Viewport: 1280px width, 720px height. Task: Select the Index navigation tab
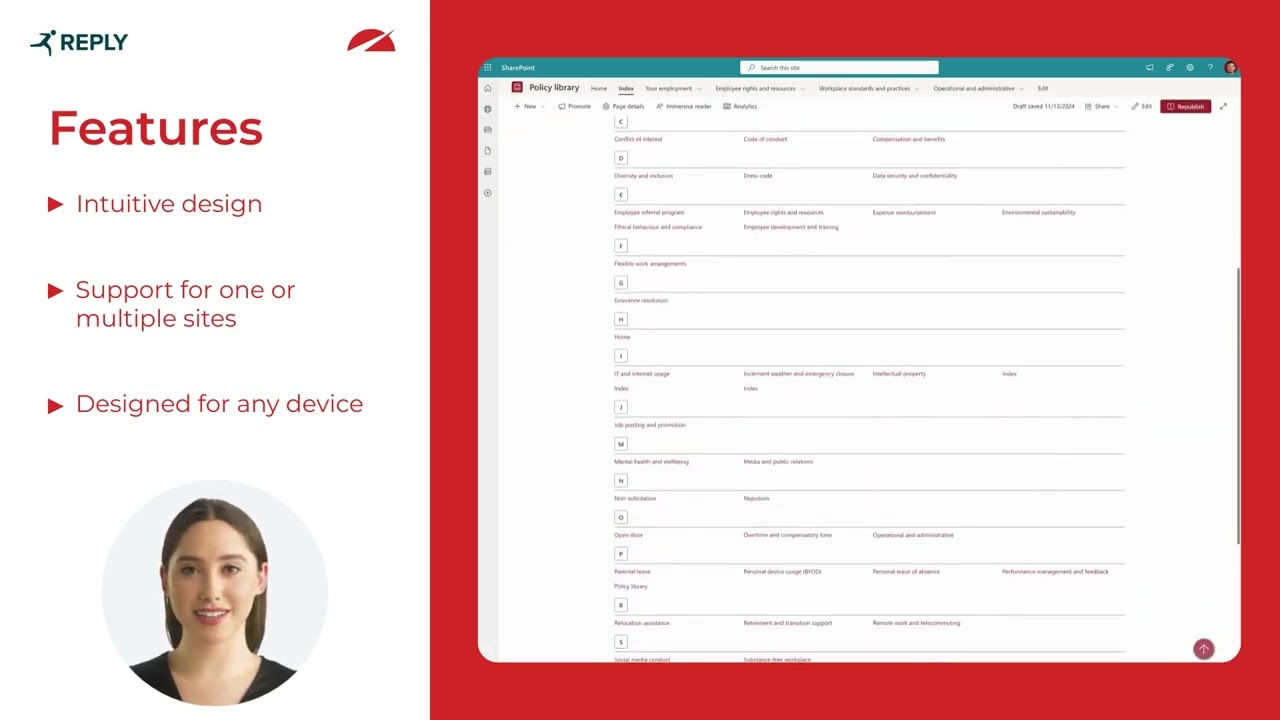(626, 88)
